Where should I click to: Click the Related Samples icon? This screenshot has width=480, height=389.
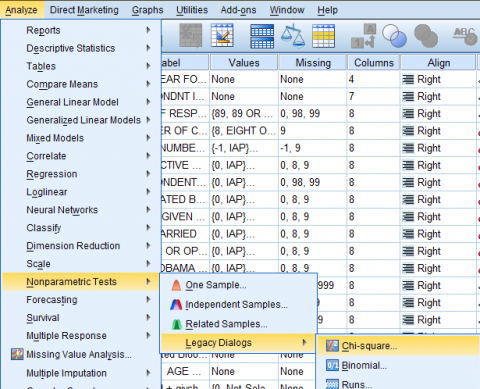coord(176,324)
